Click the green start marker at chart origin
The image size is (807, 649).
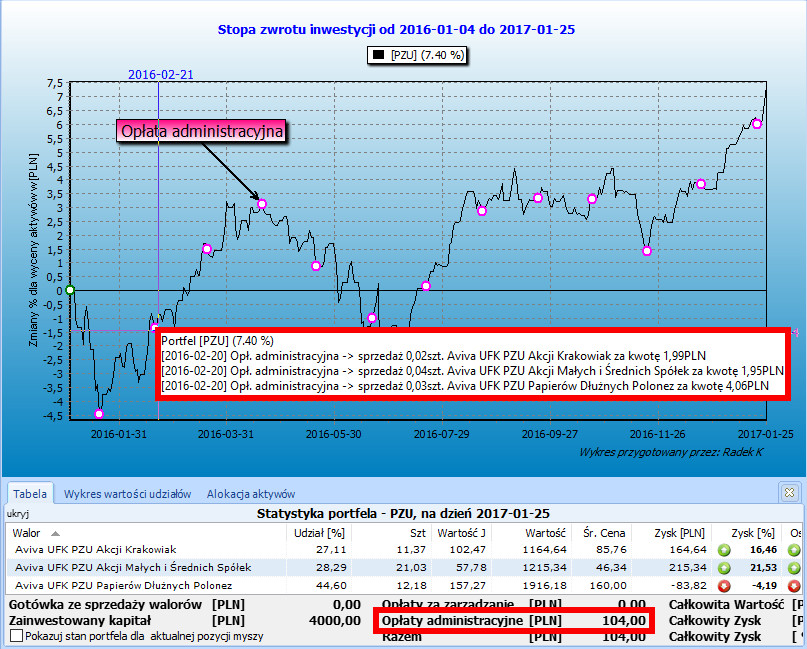click(x=69, y=290)
